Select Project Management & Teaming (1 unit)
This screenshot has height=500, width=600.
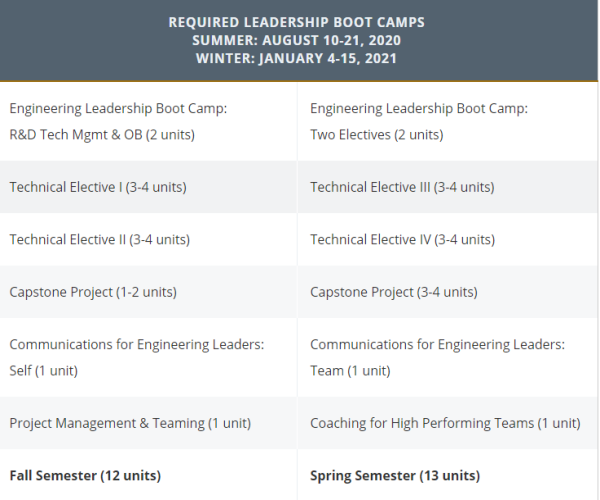click(x=130, y=423)
